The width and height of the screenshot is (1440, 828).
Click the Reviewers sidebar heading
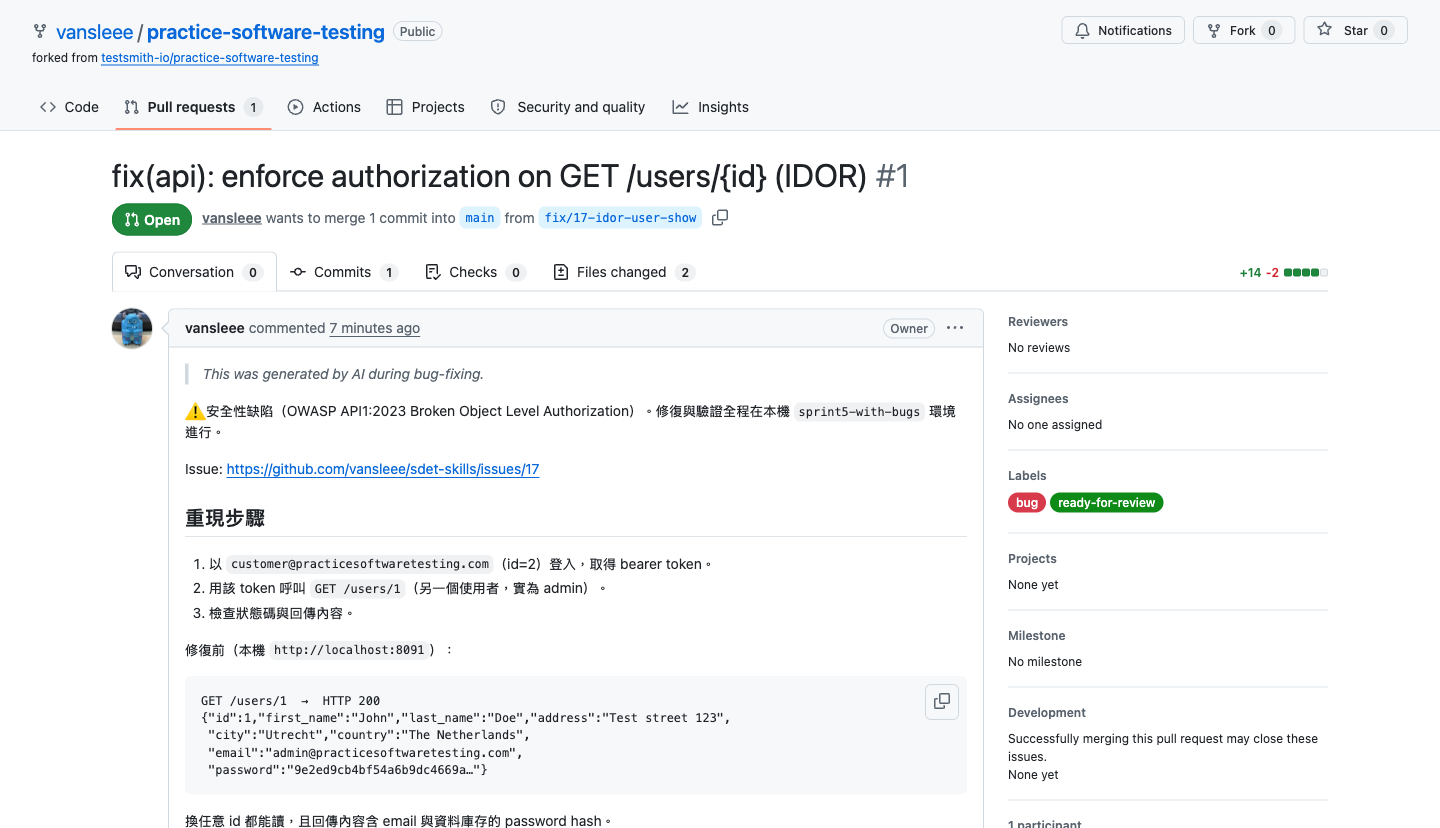[1038, 322]
